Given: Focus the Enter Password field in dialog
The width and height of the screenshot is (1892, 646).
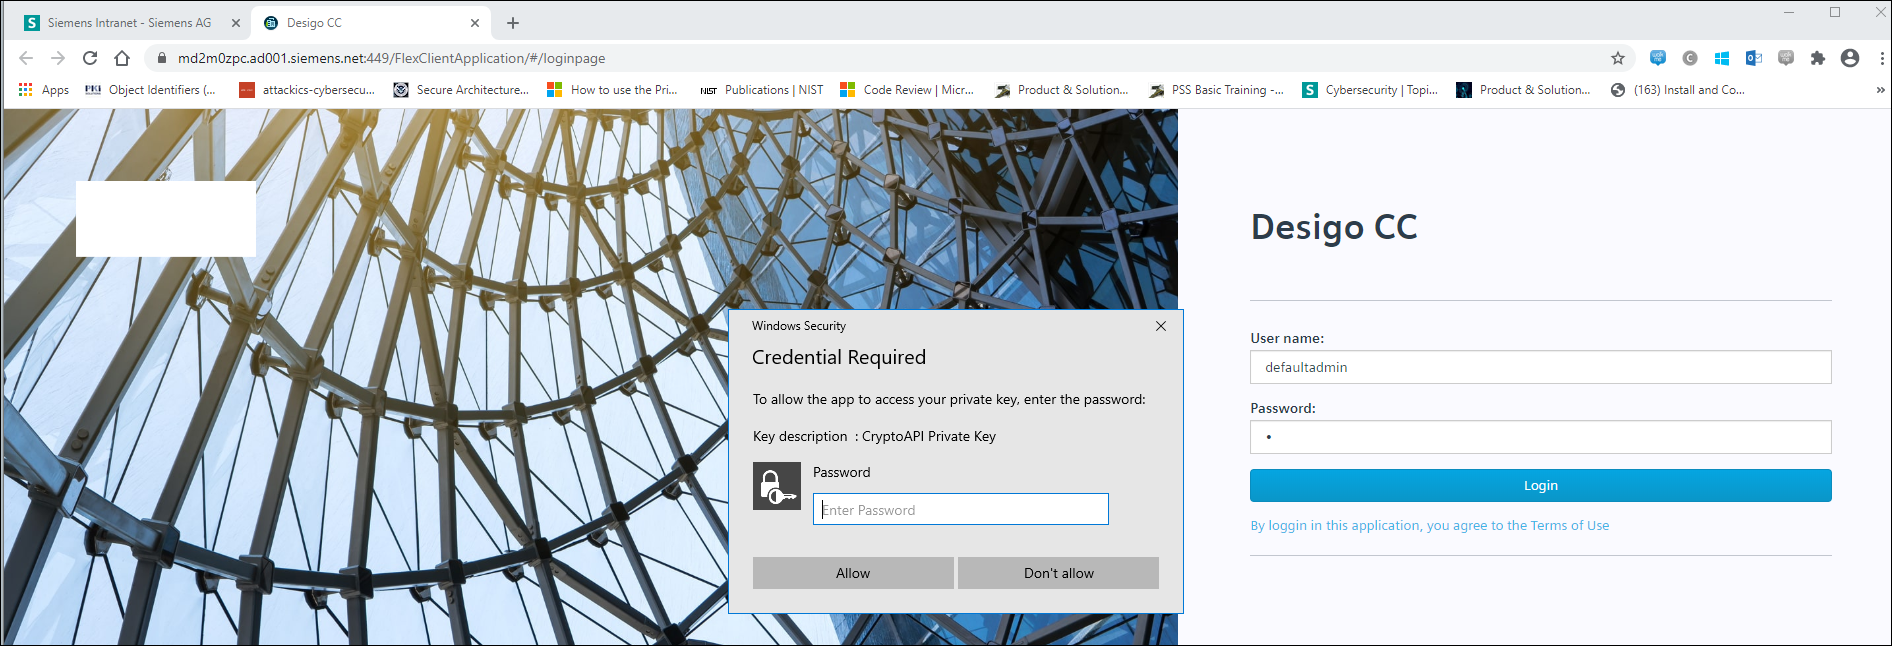Looking at the screenshot, I should point(960,509).
